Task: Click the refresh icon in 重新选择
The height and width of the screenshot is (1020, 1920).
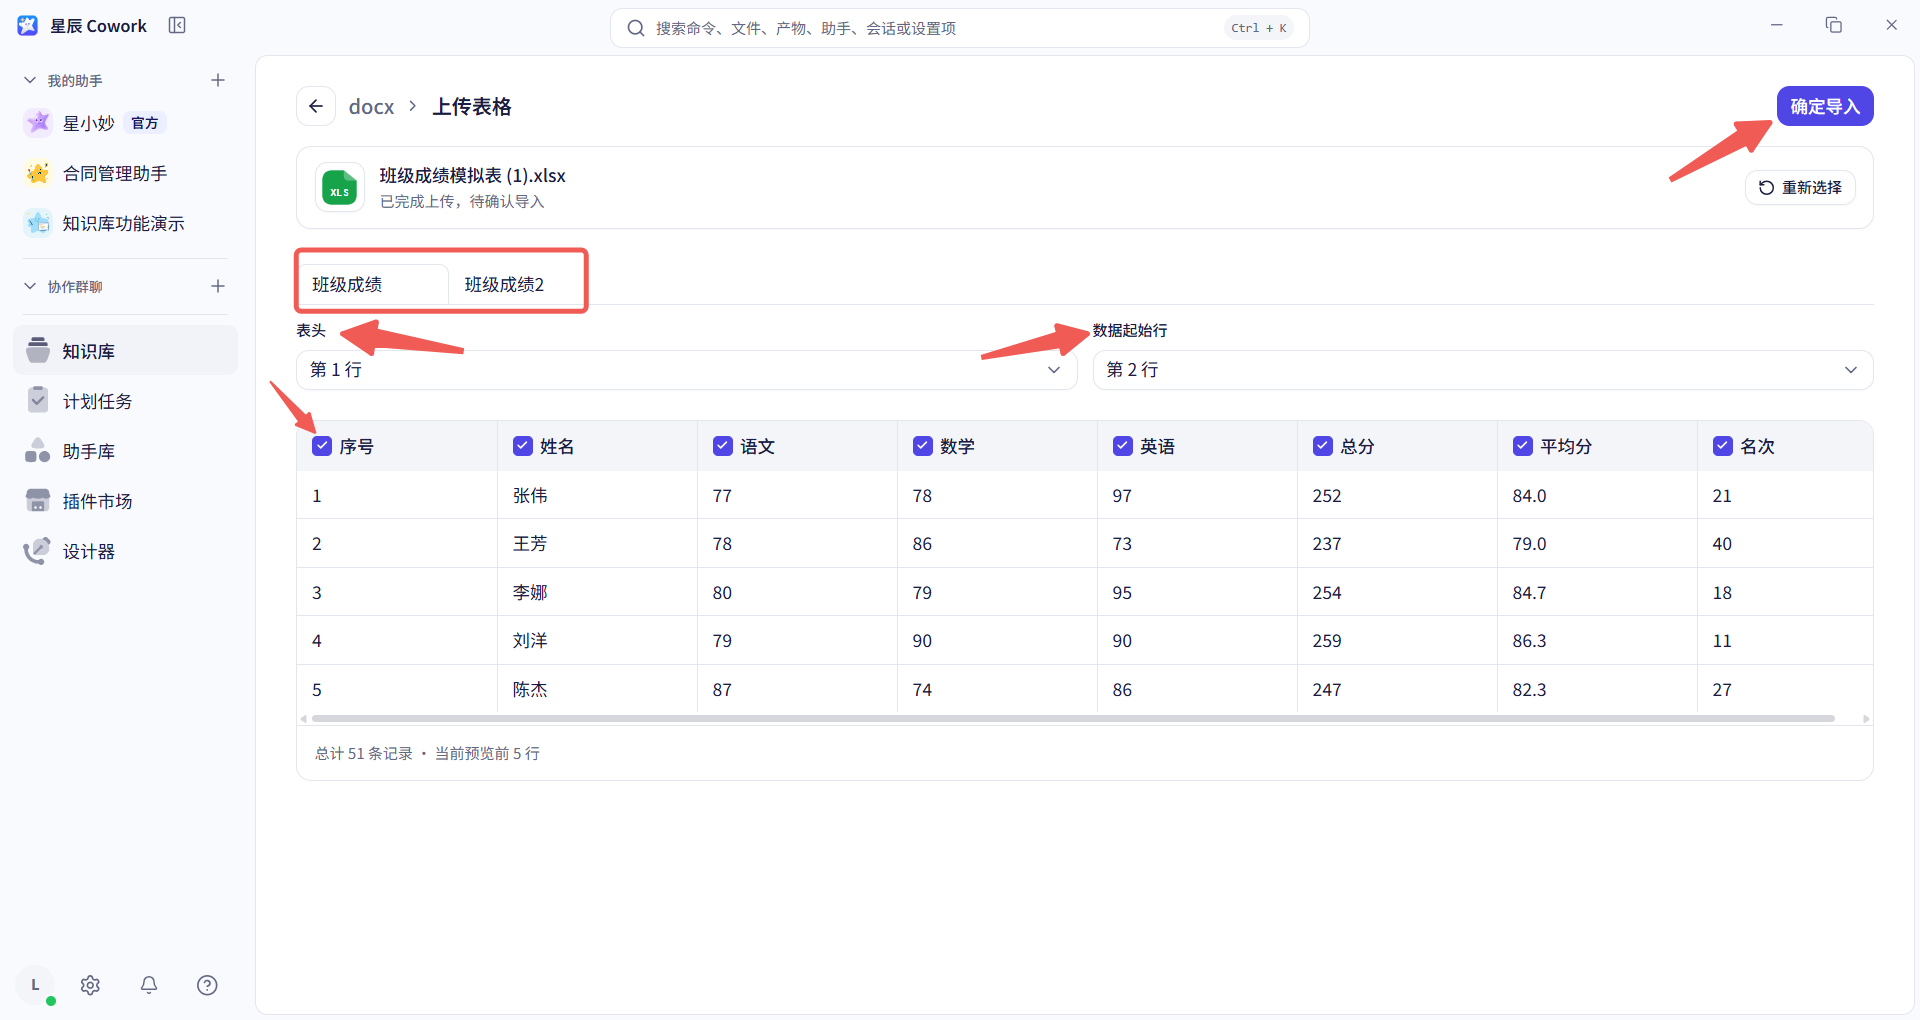Action: (1766, 188)
